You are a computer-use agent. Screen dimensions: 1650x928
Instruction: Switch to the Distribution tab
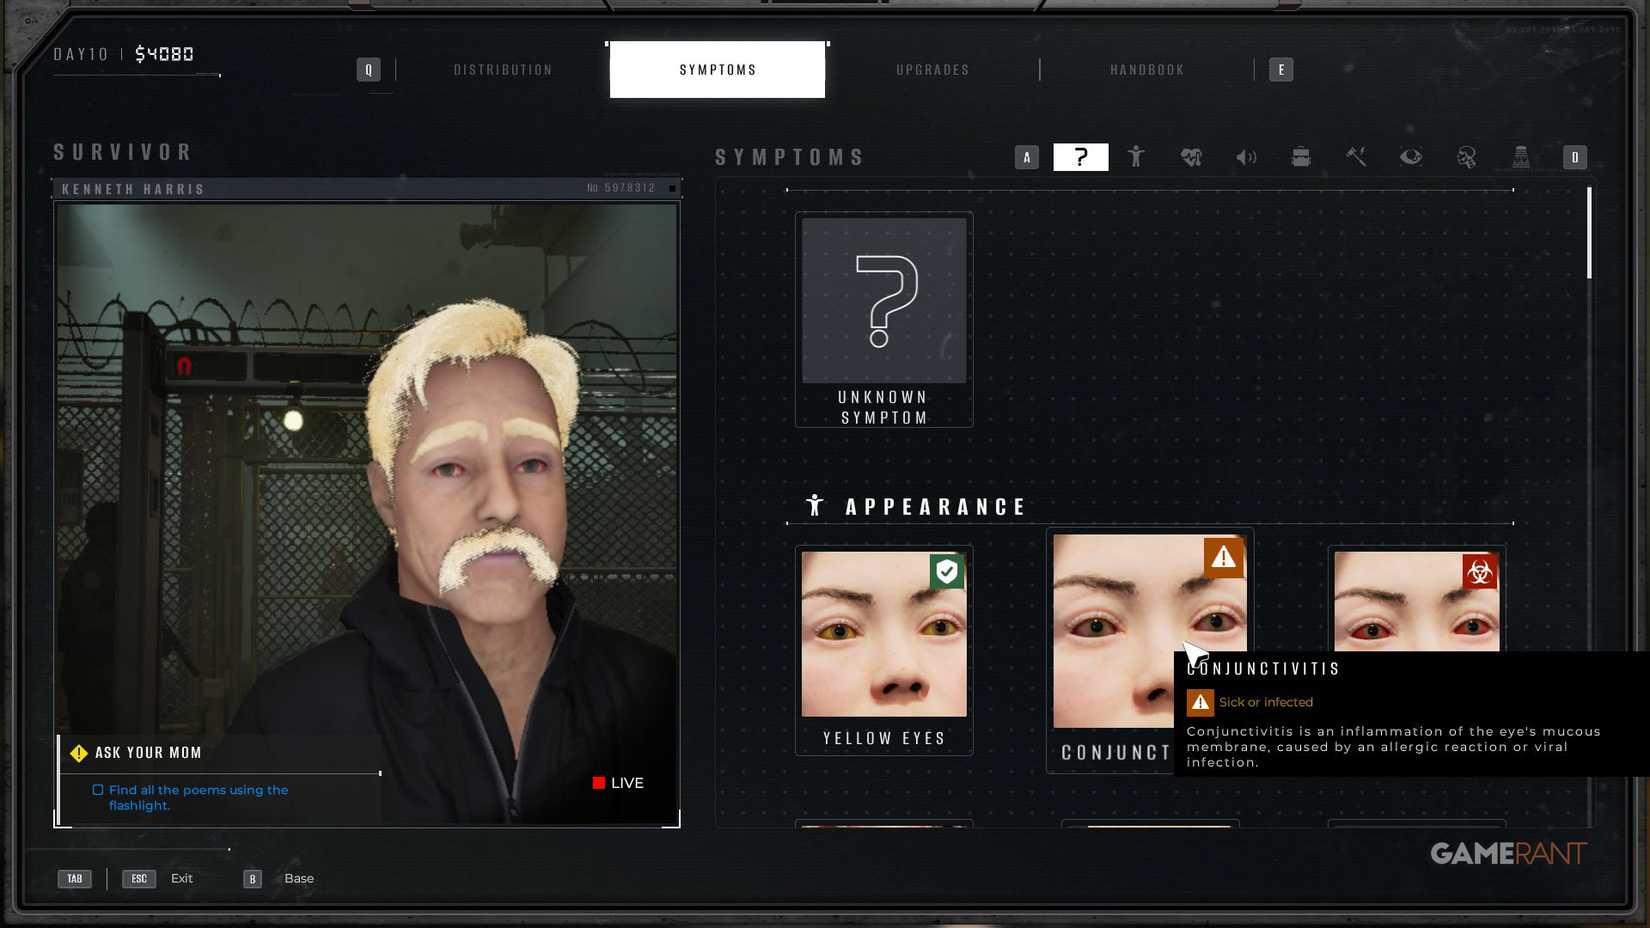point(503,70)
